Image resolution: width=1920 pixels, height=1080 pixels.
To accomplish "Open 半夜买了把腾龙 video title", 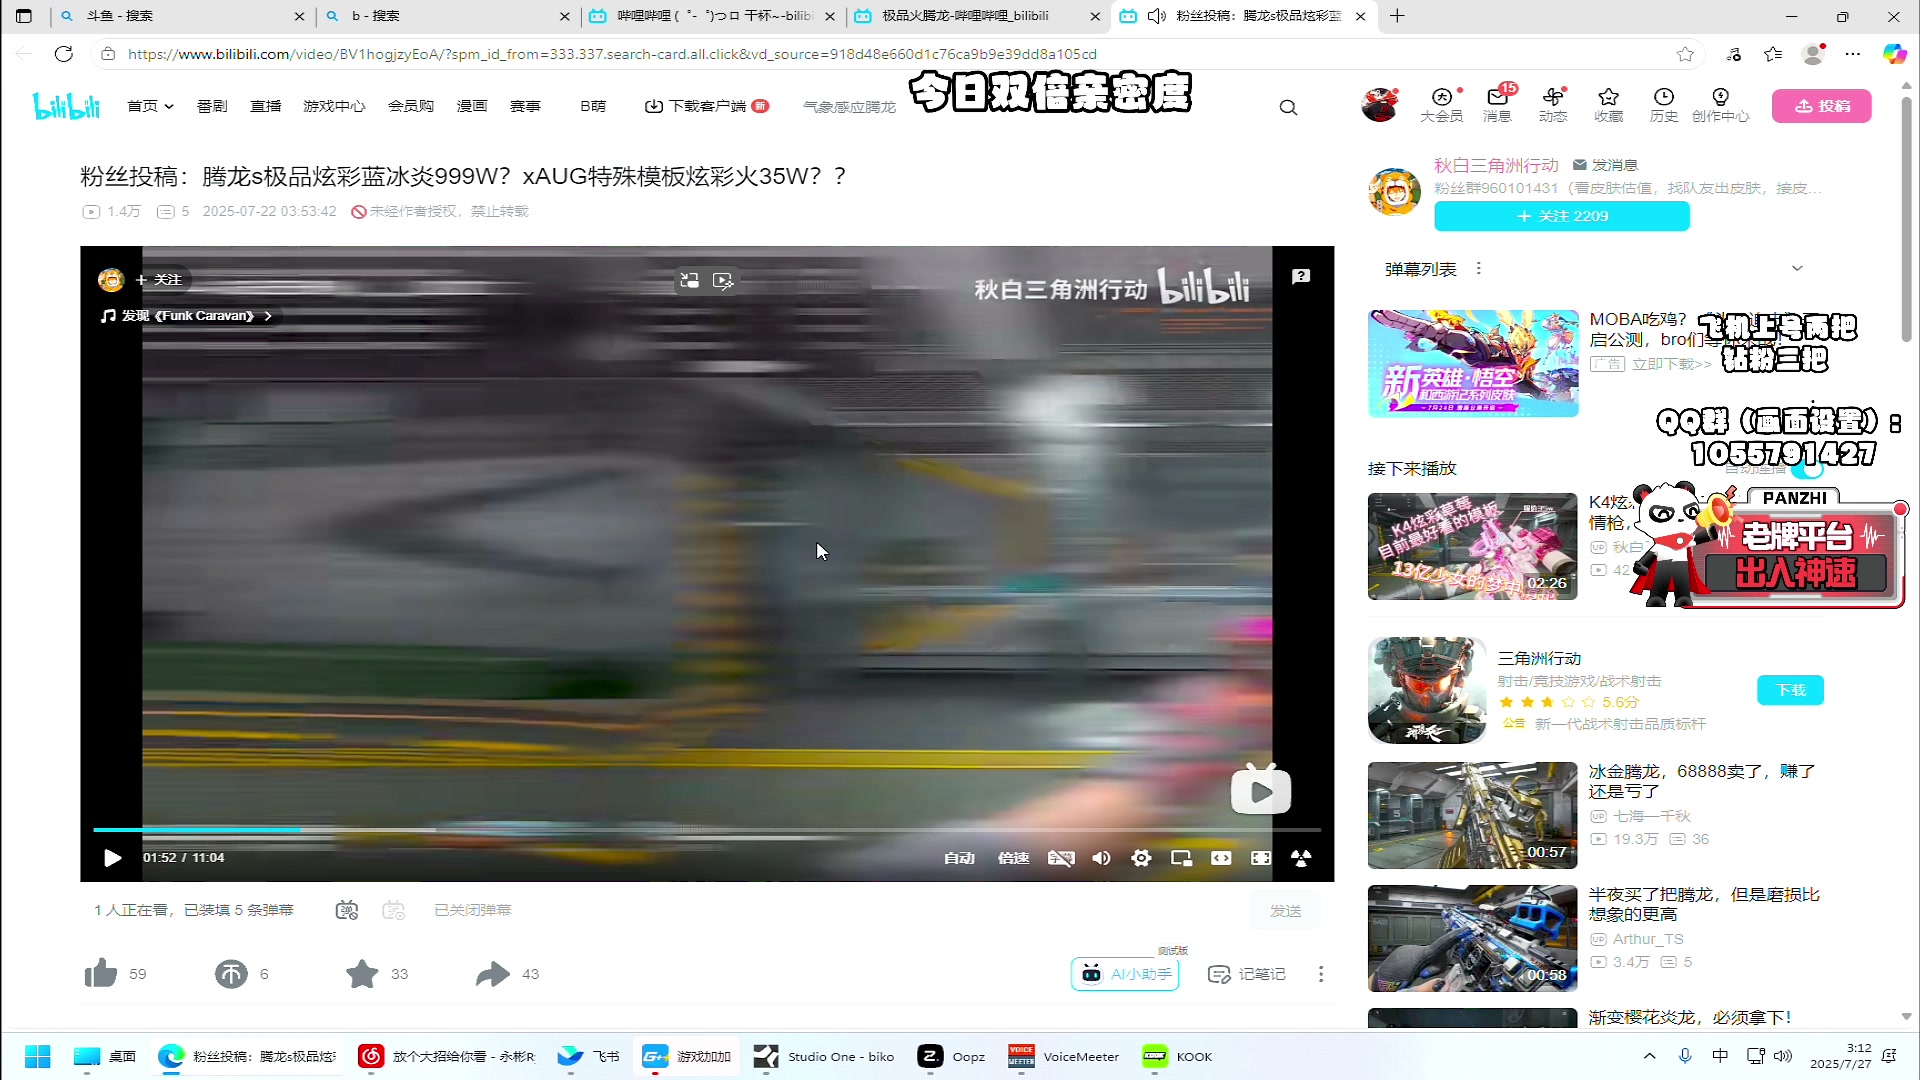I will click(1703, 904).
